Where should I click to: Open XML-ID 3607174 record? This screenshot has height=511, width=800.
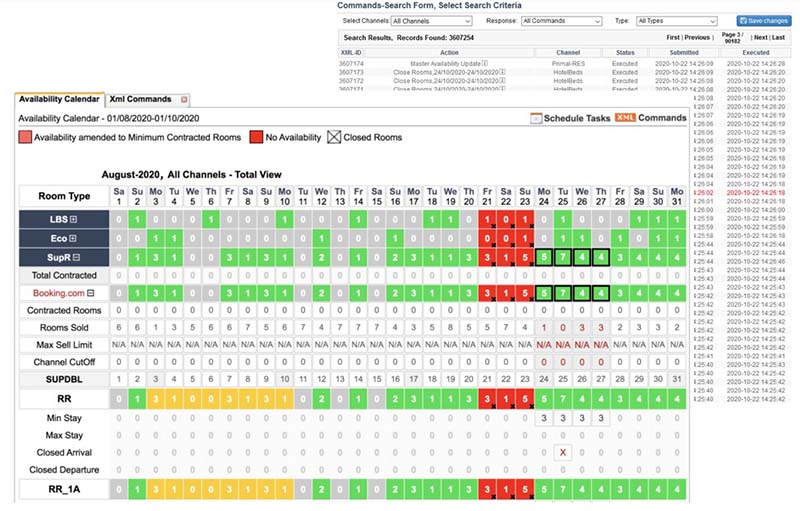(351, 63)
